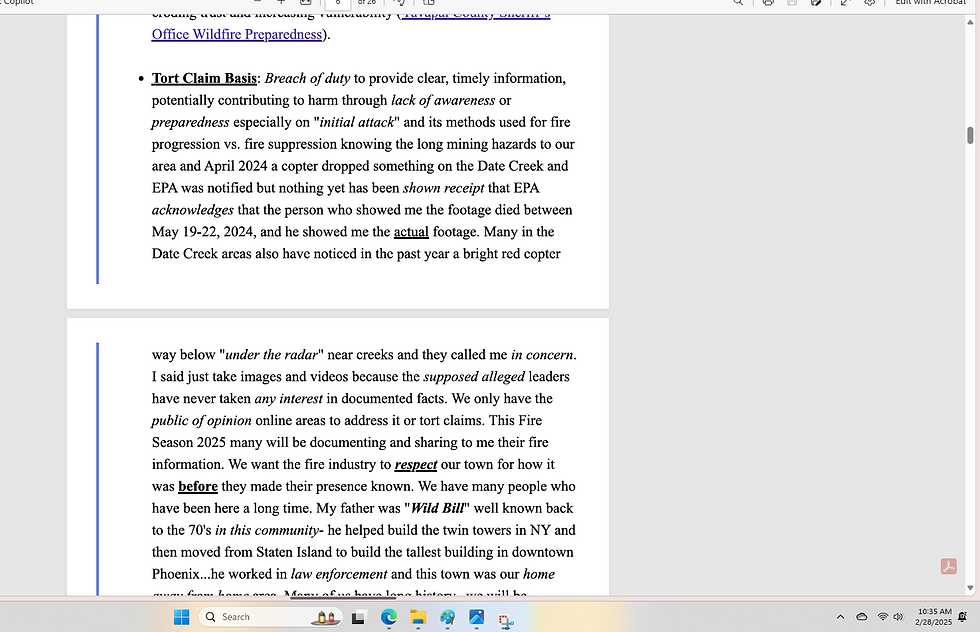This screenshot has width=980, height=632.
Task: Click the italic phrase "in this community"
Action: click(x=267, y=530)
